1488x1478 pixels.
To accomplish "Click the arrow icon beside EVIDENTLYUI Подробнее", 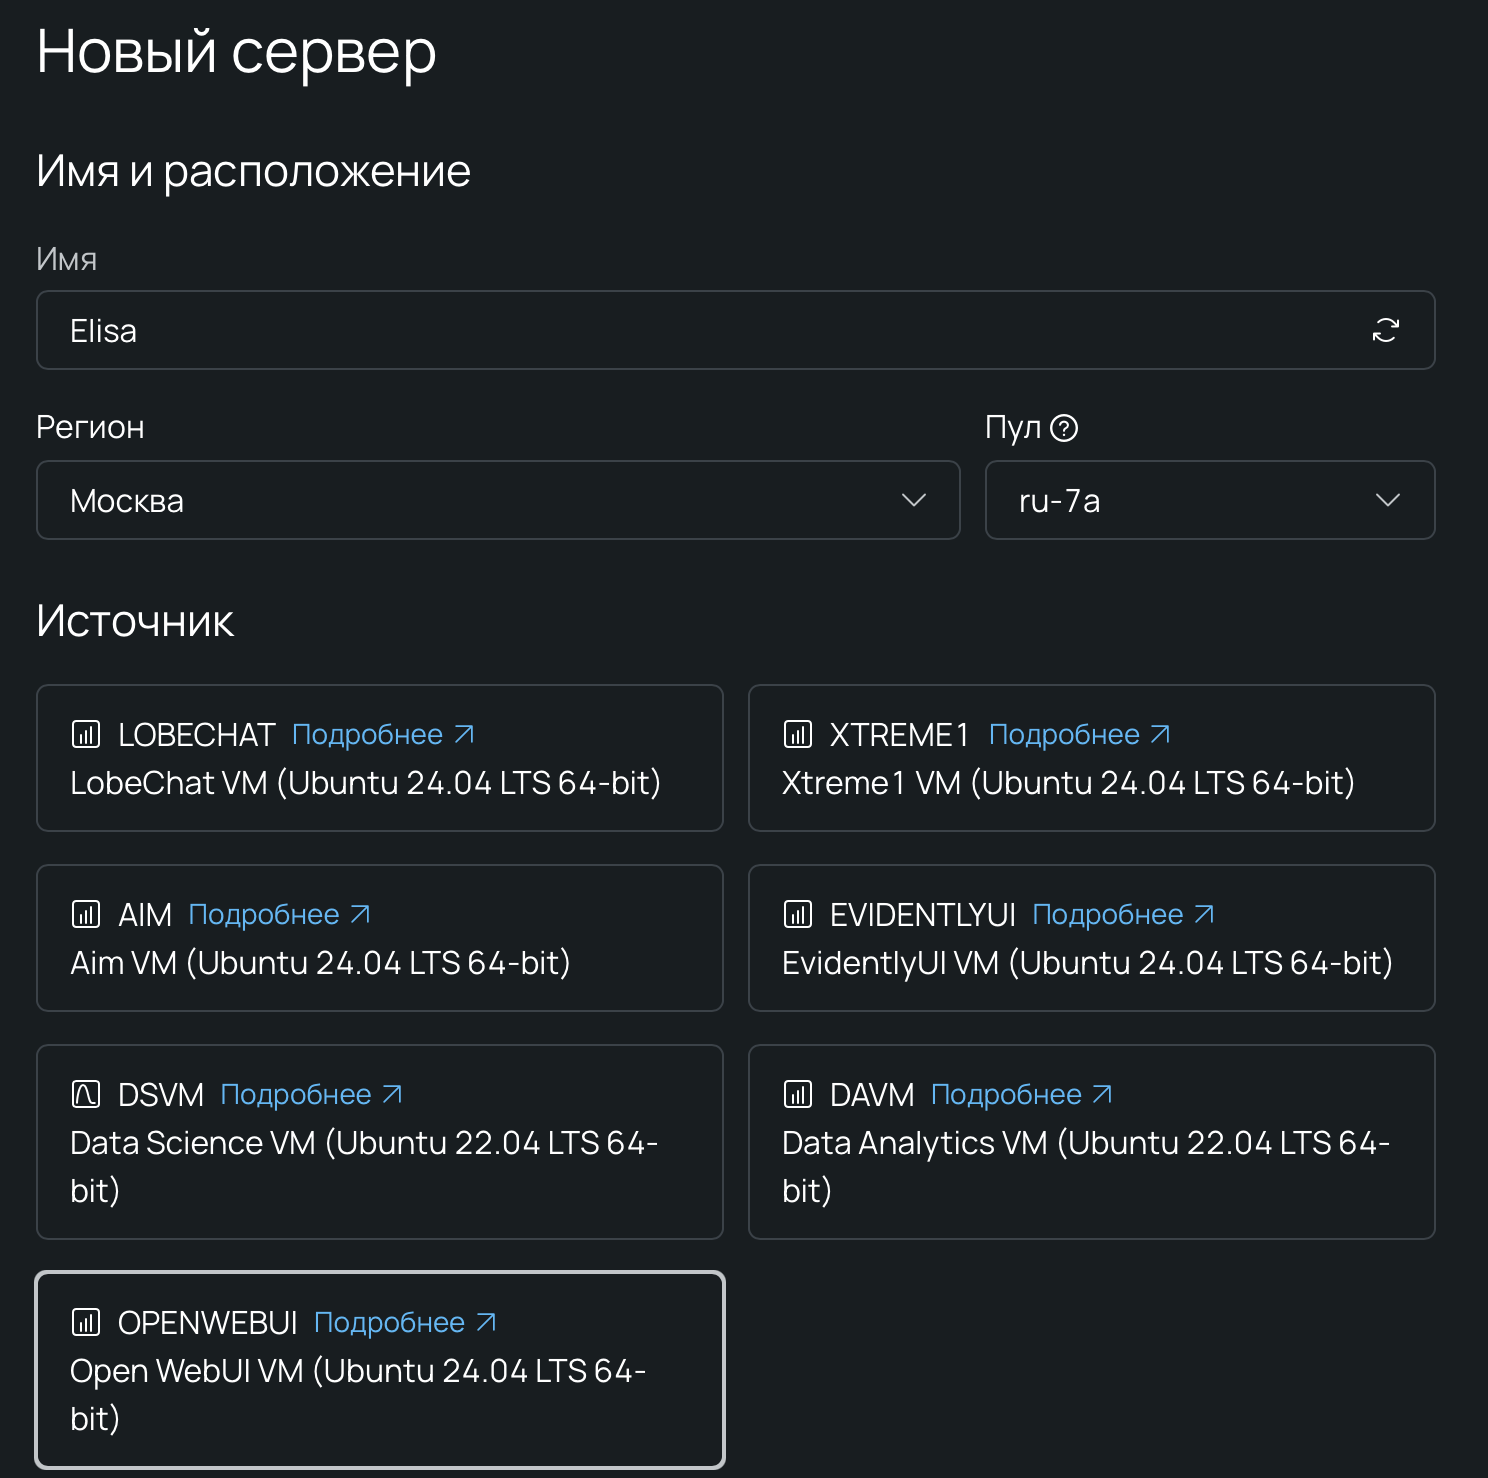I will pyautogui.click(x=1204, y=915).
